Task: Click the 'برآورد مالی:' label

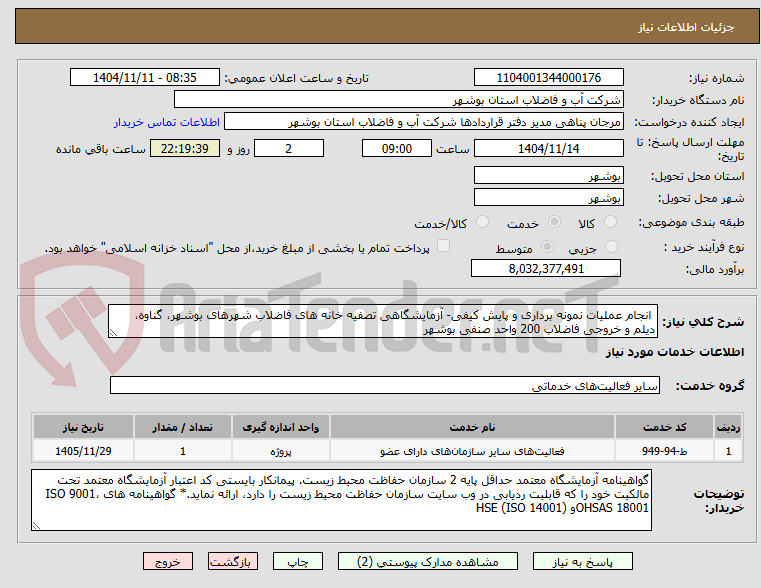Action: [714, 269]
